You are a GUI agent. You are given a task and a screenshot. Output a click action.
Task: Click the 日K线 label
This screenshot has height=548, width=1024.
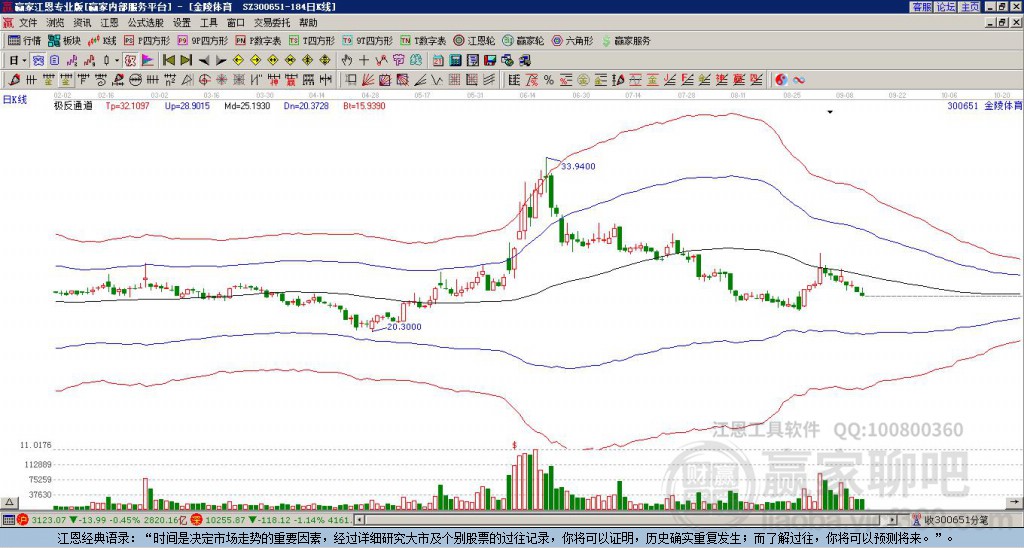[14, 100]
